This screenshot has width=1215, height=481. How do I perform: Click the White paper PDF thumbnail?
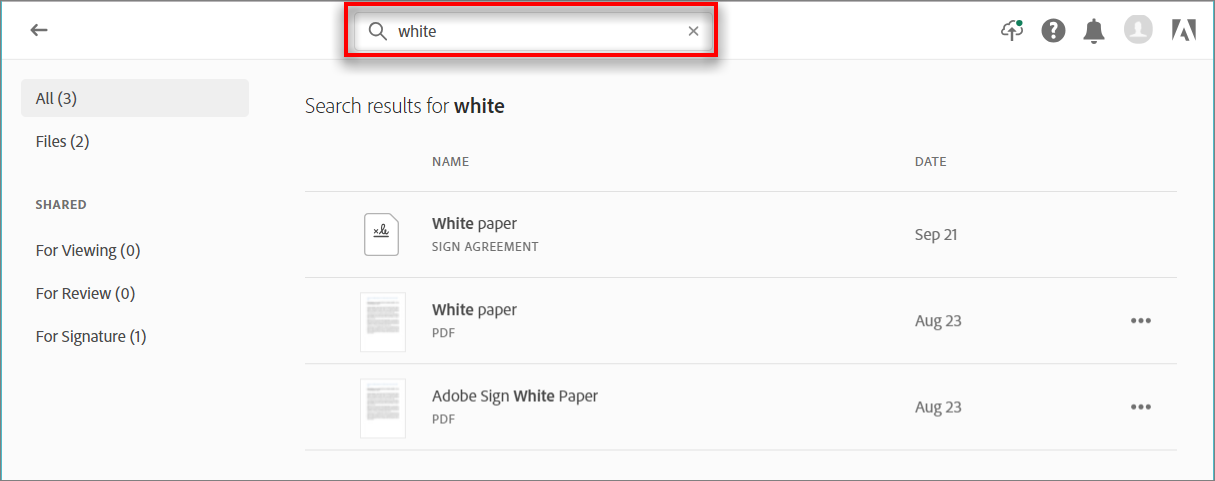click(382, 321)
